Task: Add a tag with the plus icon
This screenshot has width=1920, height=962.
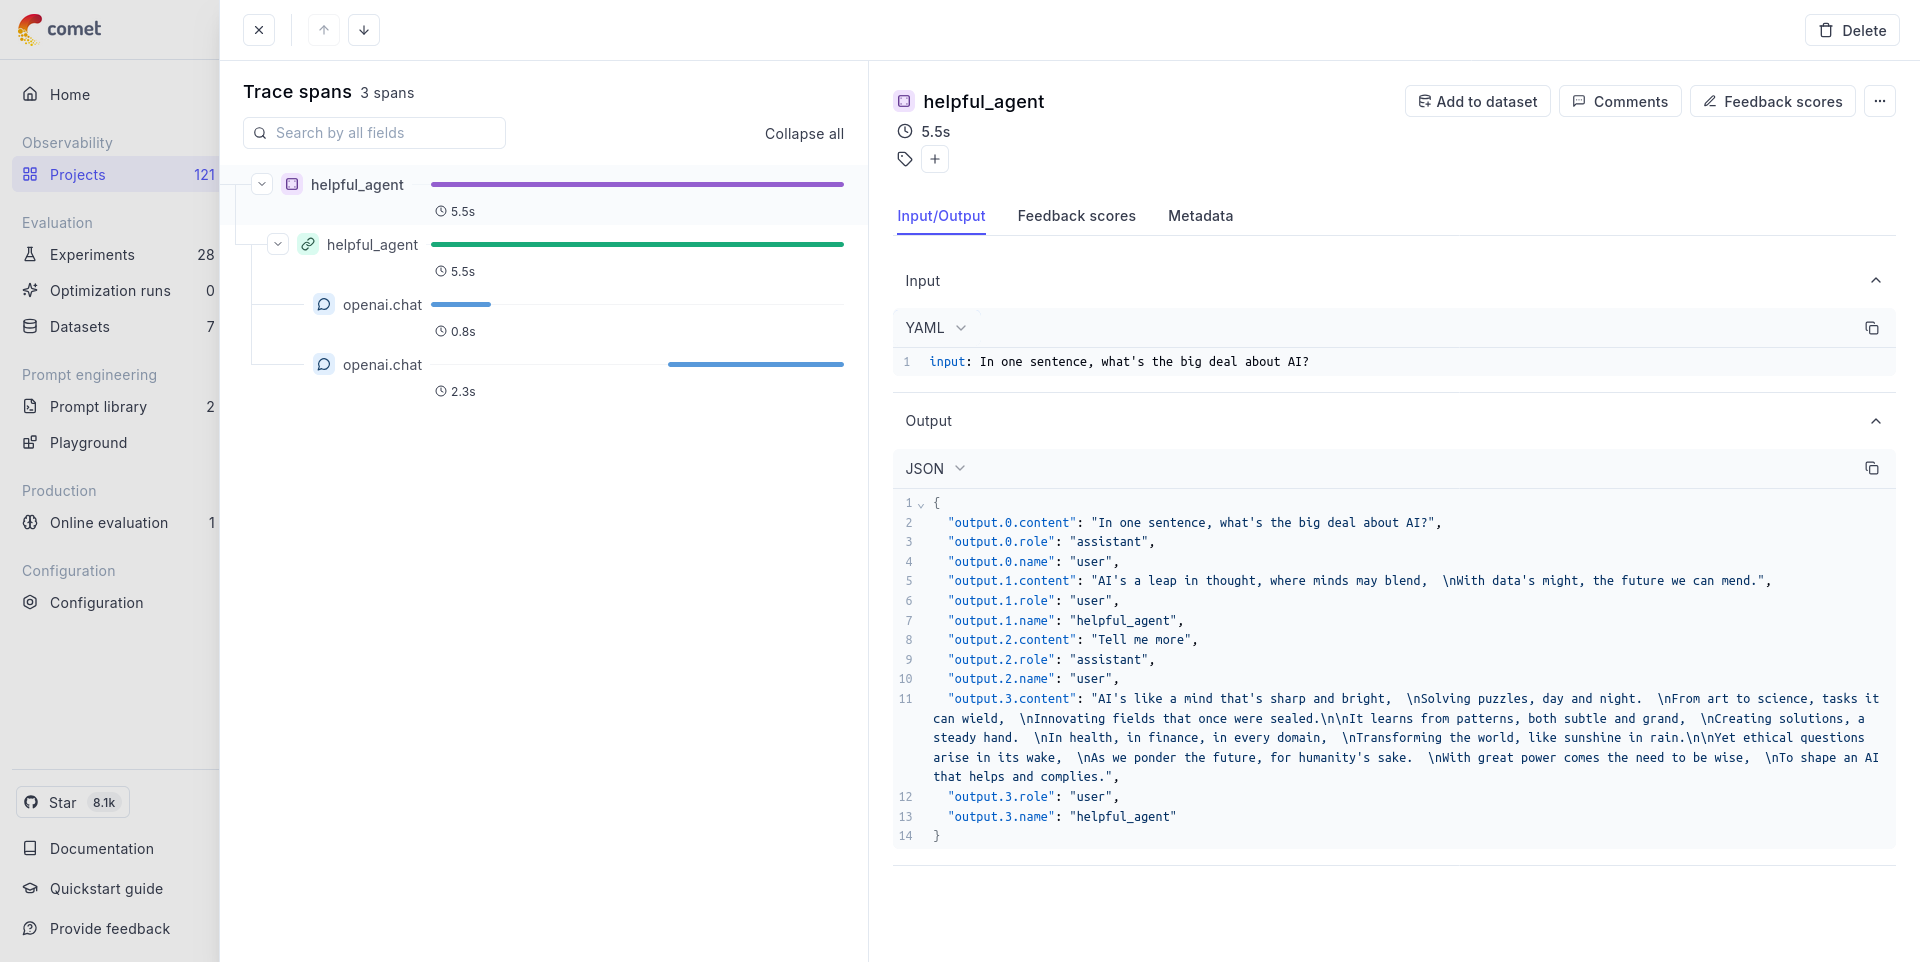Action: (935, 159)
